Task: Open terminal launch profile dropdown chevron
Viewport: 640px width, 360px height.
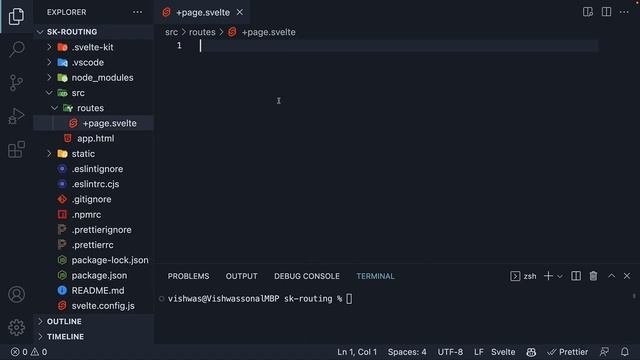Action: (x=560, y=276)
